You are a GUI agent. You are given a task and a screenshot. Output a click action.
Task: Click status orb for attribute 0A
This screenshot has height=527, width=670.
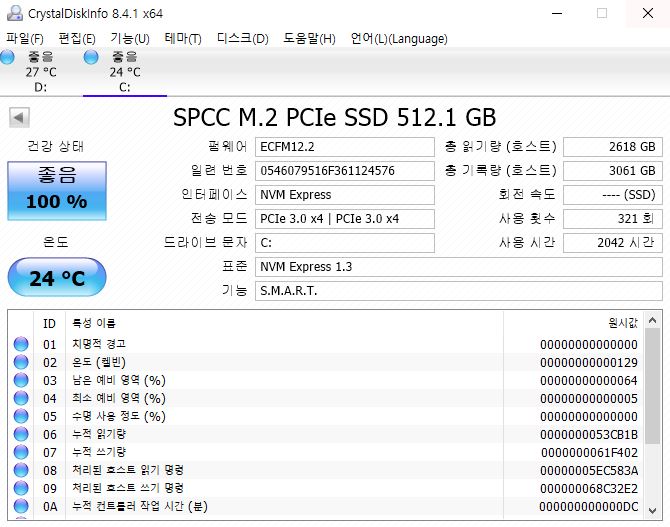click(x=21, y=506)
